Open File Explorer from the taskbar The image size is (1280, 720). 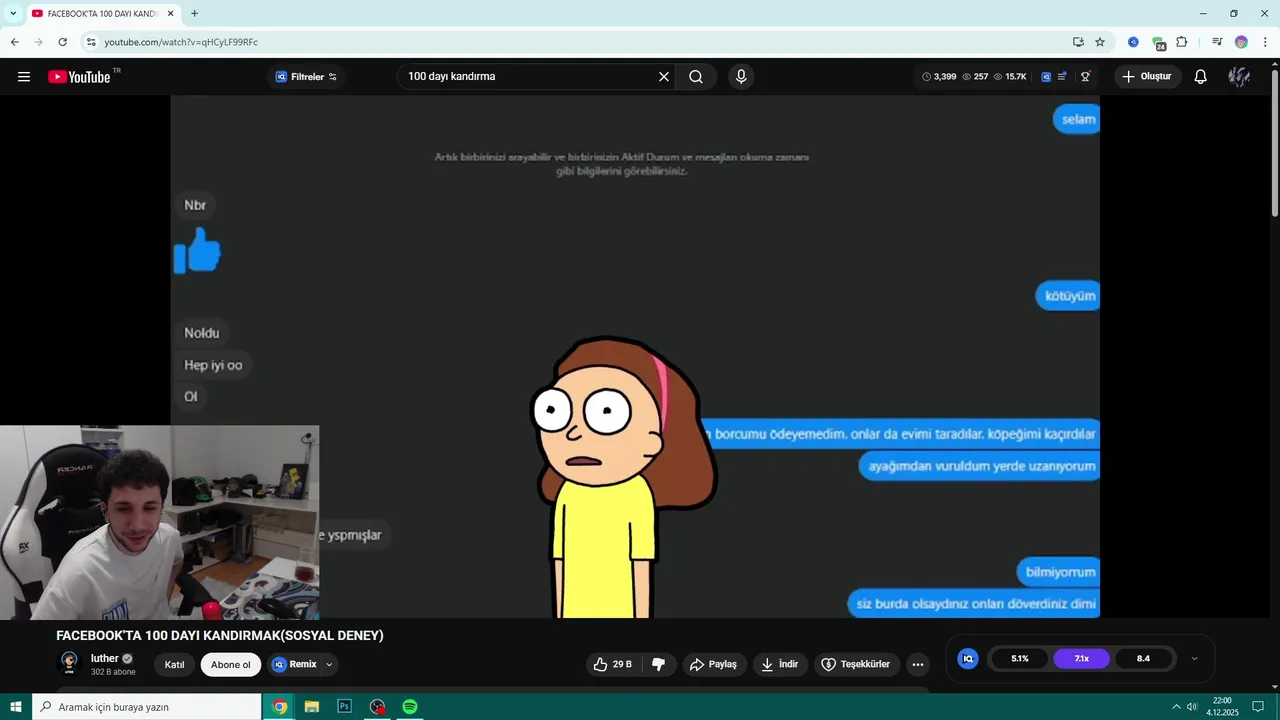pos(312,707)
